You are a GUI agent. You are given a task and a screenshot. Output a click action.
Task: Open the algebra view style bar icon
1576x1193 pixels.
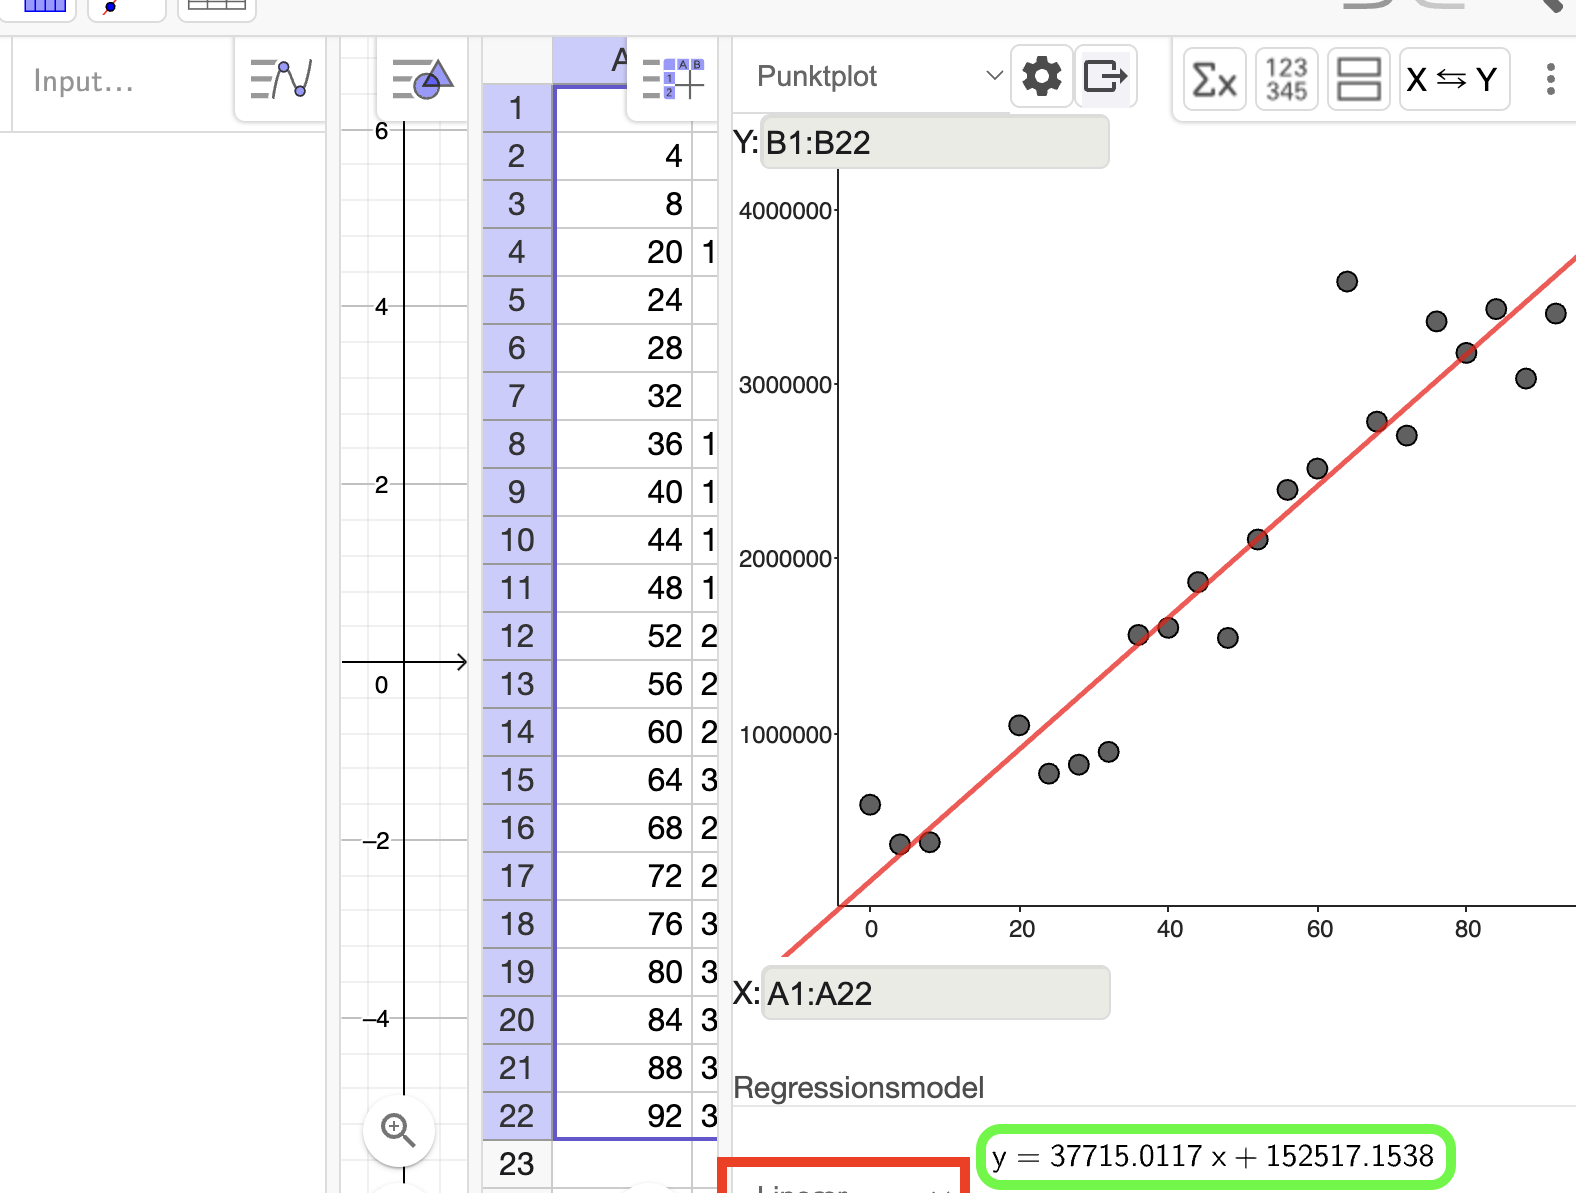coord(280,79)
